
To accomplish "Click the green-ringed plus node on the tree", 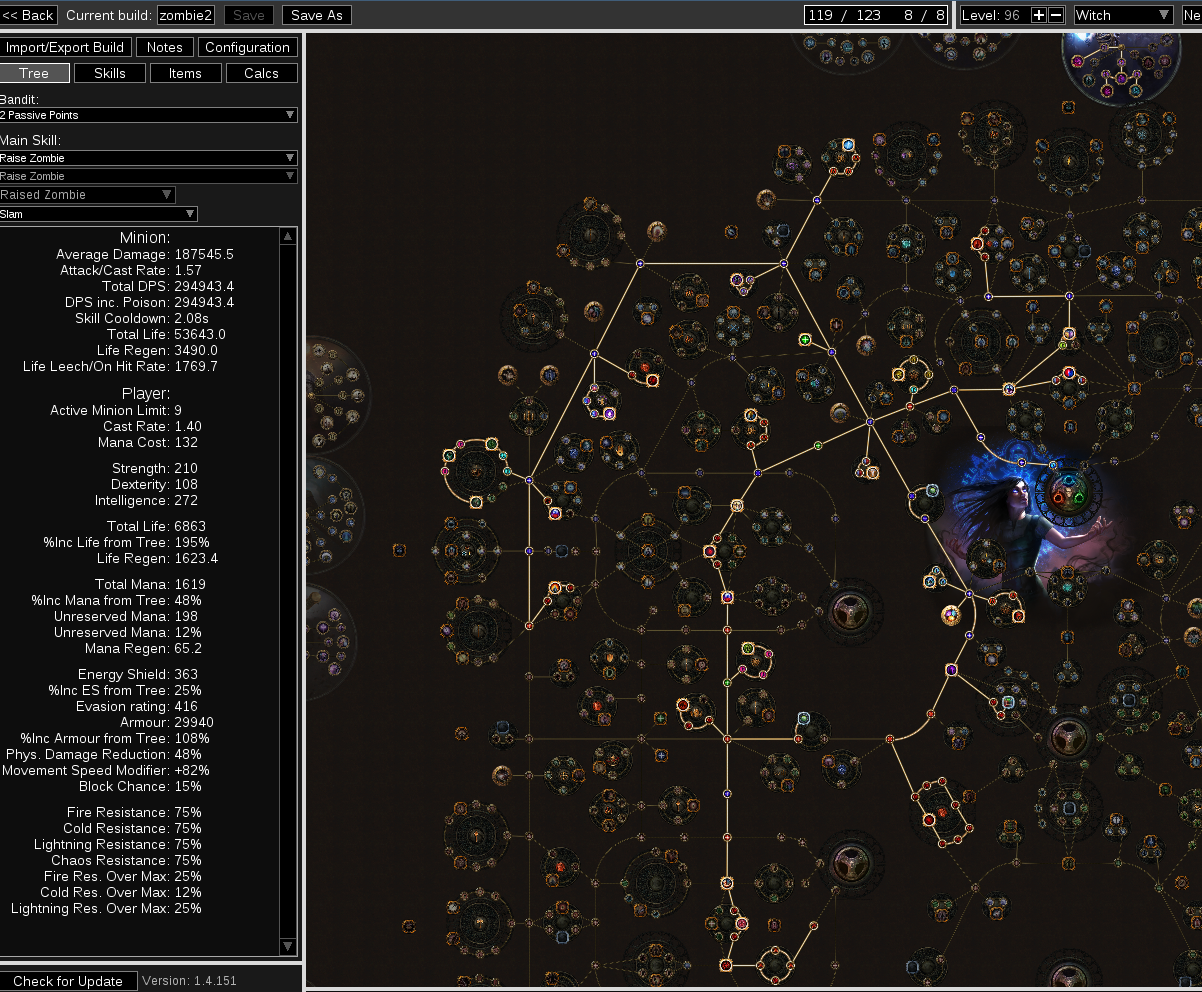I will click(x=805, y=340).
